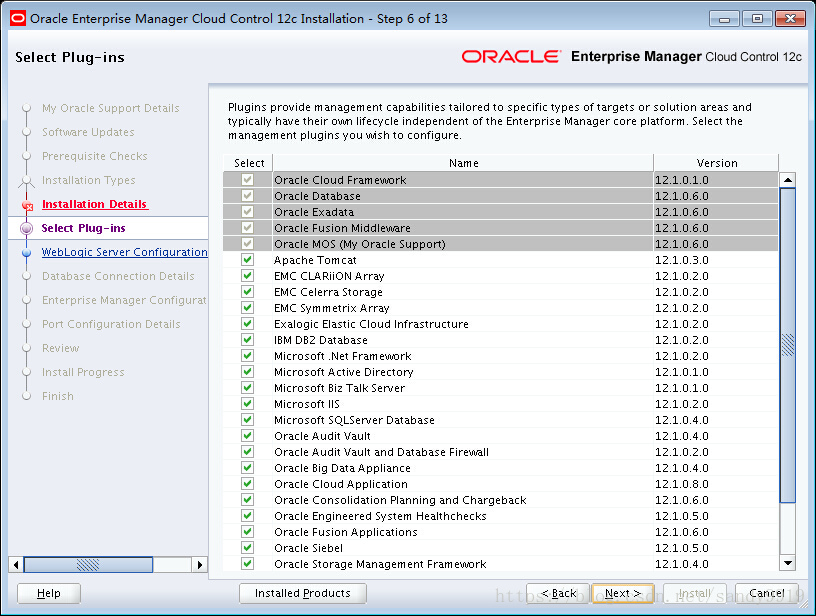
Task: Click the Oracle installer icon in title bar
Action: [x=18, y=19]
